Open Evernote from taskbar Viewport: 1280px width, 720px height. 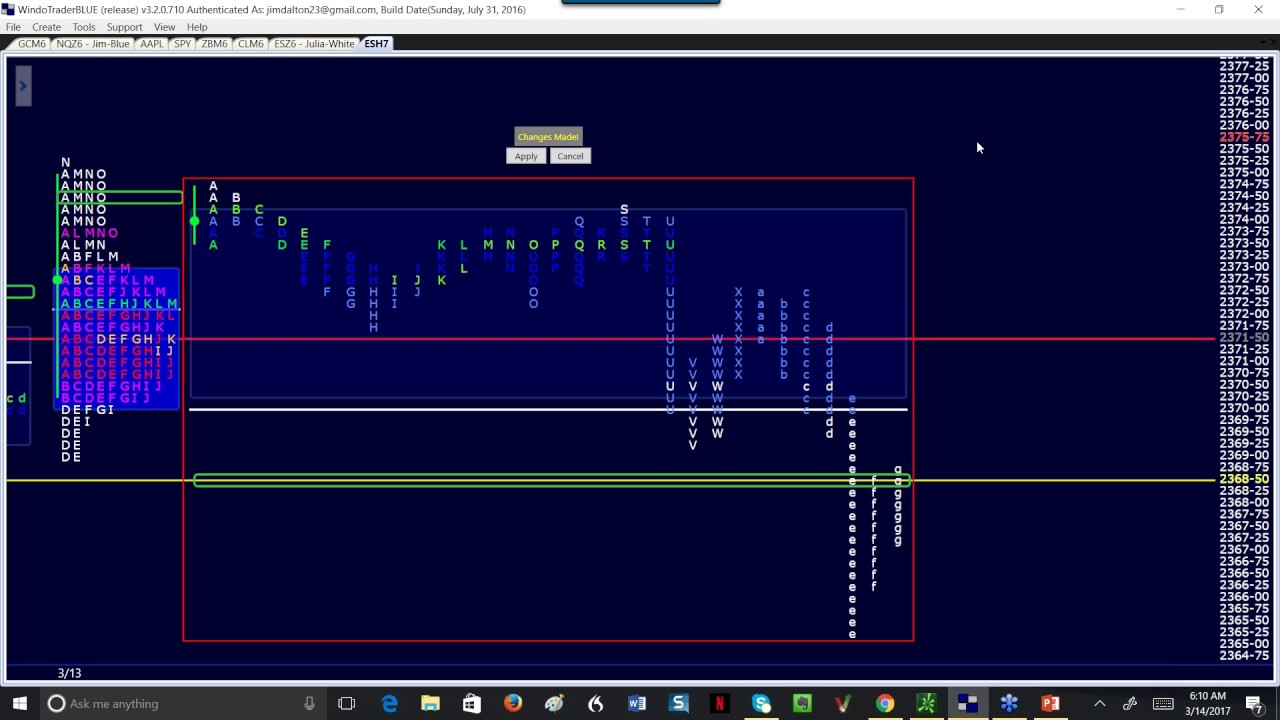pos(802,704)
